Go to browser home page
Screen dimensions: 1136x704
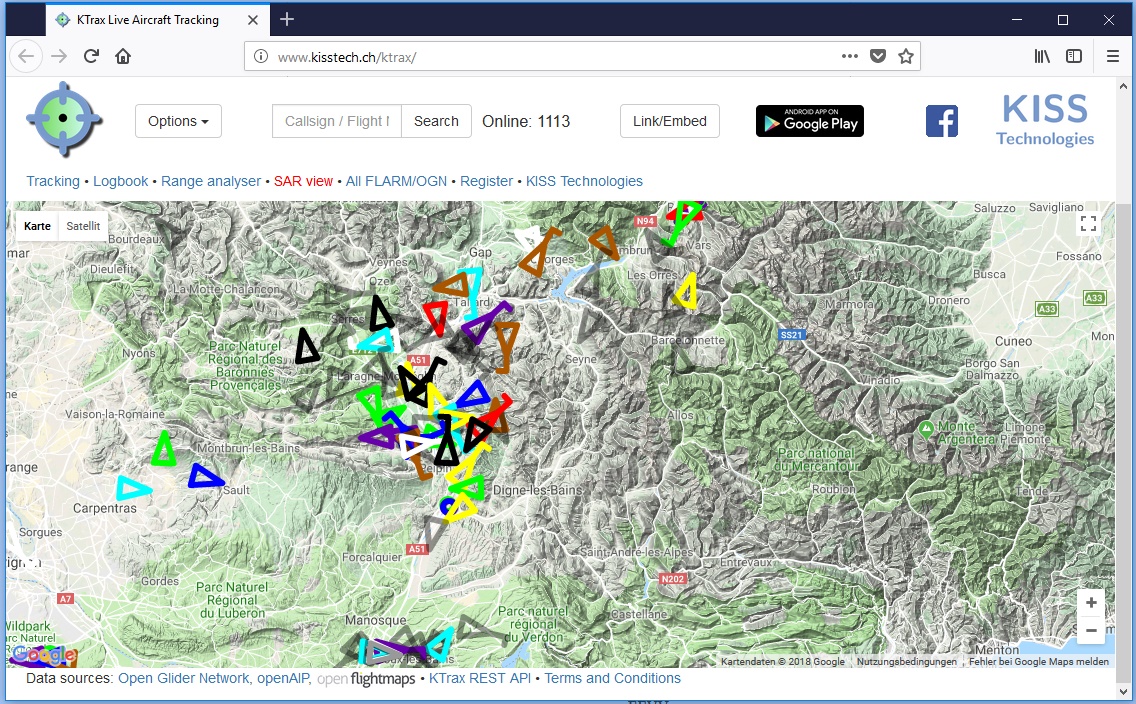(123, 56)
